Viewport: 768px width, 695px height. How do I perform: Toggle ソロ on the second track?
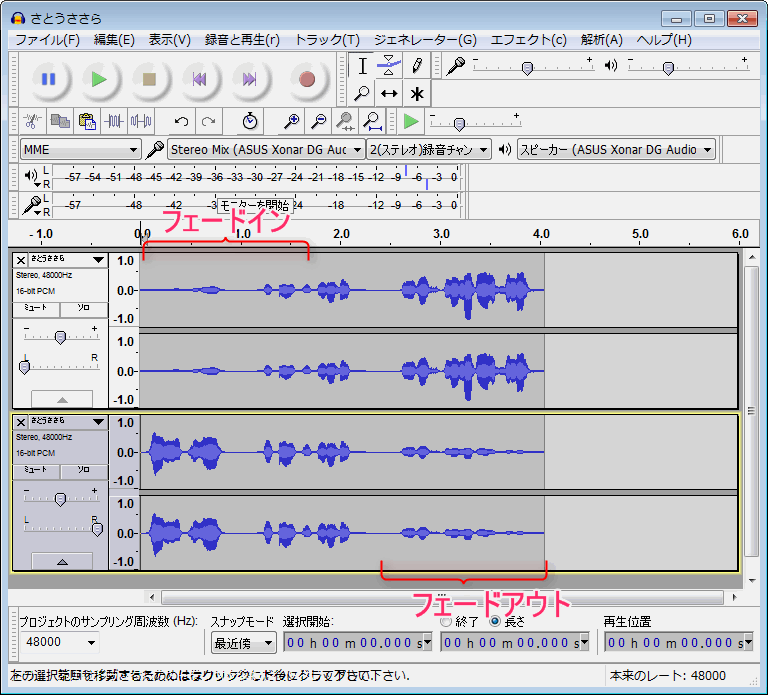[83, 470]
